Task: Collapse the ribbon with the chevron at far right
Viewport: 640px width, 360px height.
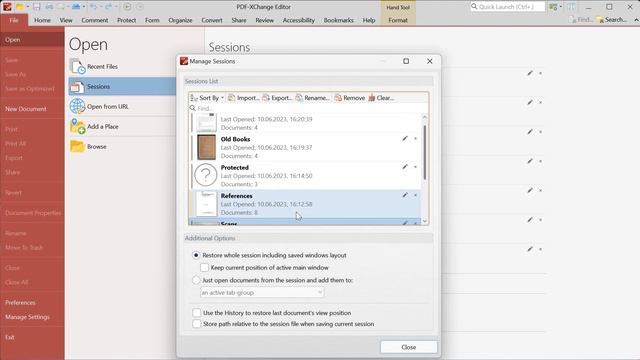Action: [x=636, y=20]
